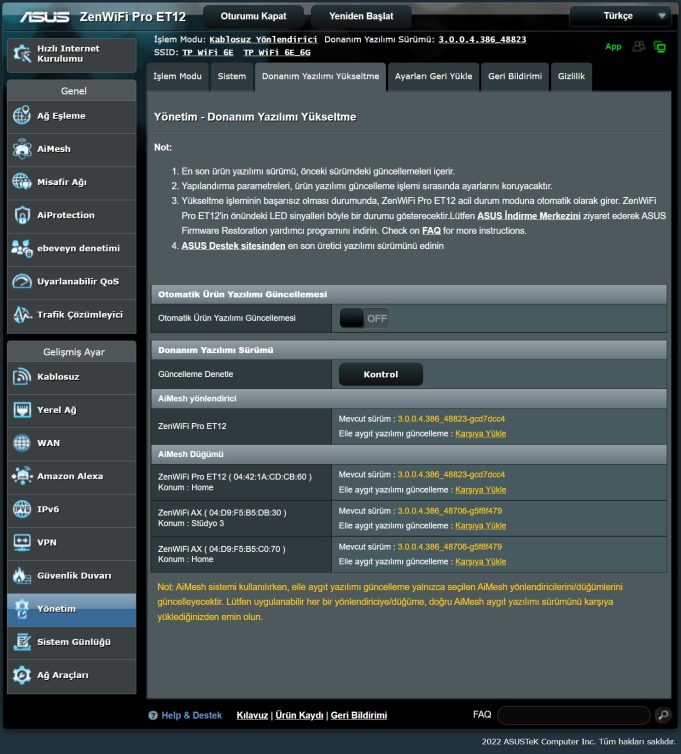Click Karşıya Yükle for ET12 node 04:42:1A:CD:CB:60
This screenshot has width=681, height=754.
click(x=480, y=490)
